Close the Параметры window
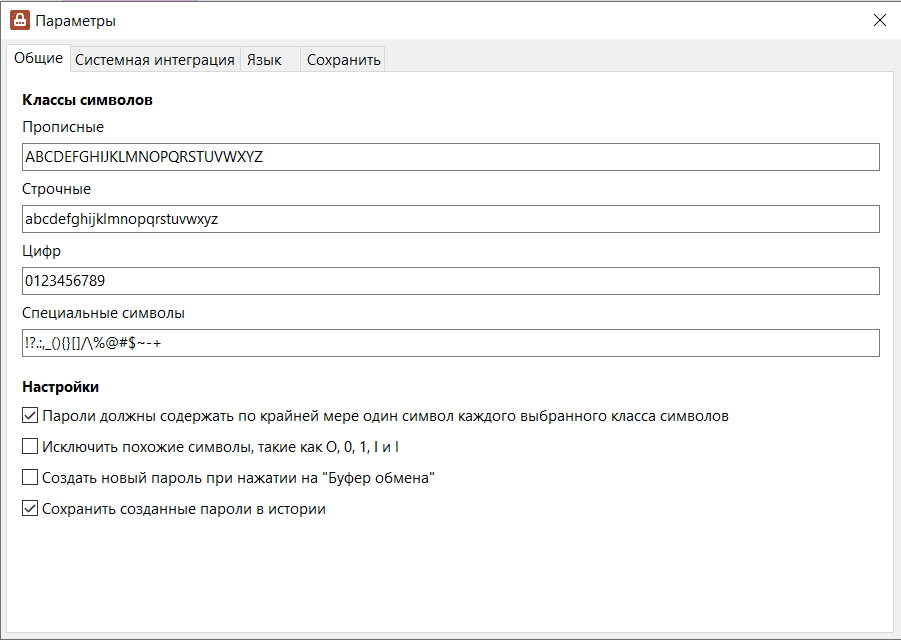Screen dimensions: 901x640 880,20
